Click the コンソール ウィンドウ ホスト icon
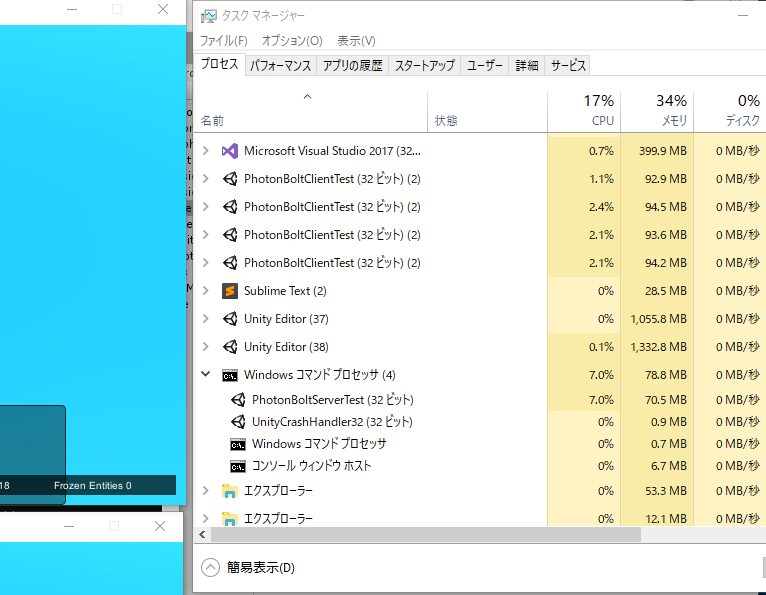 click(x=238, y=467)
